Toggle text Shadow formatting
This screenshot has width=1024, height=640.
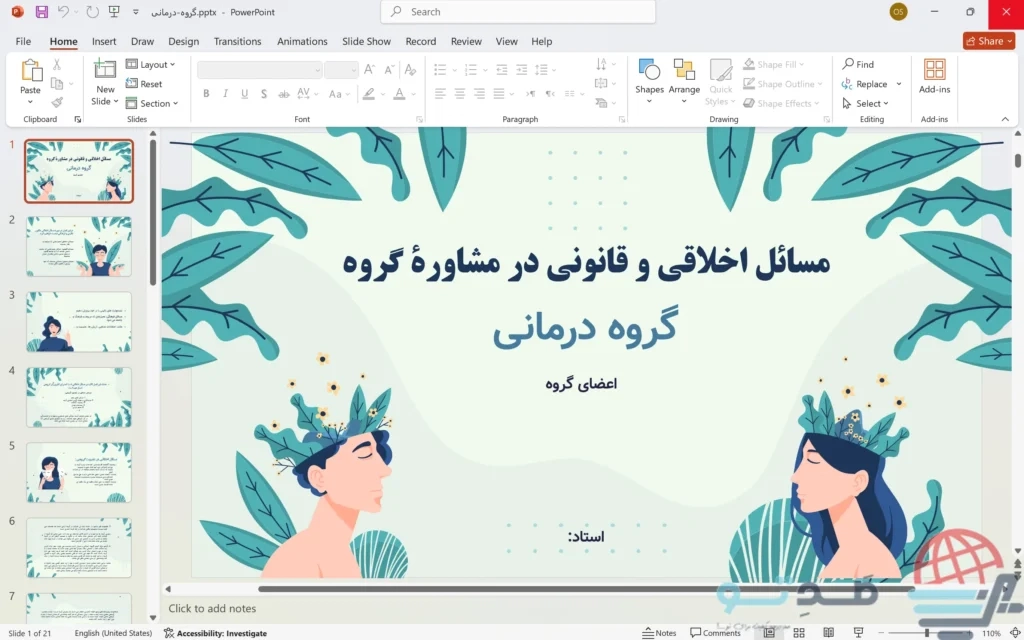(264, 93)
